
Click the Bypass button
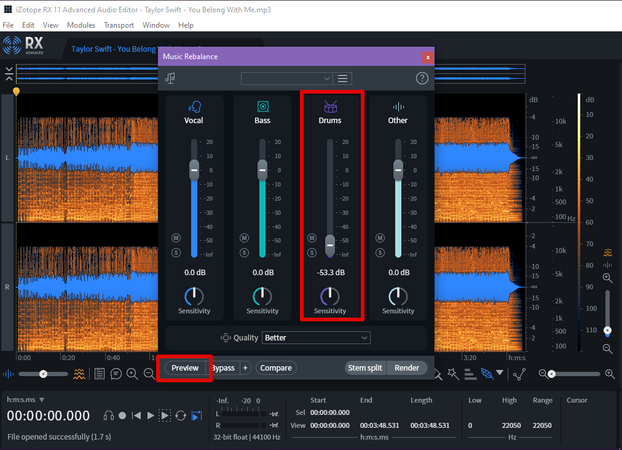pyautogui.click(x=223, y=368)
